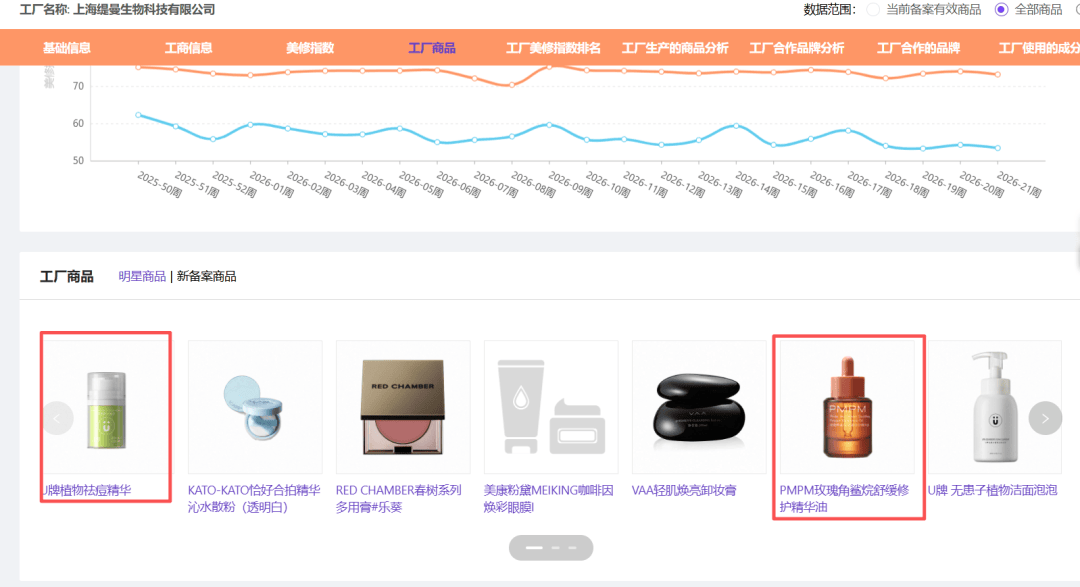Open the KATO-KATO恰好合拍精华沁水散粉 link
Screen dimensions: 1080x587
tap(254, 499)
